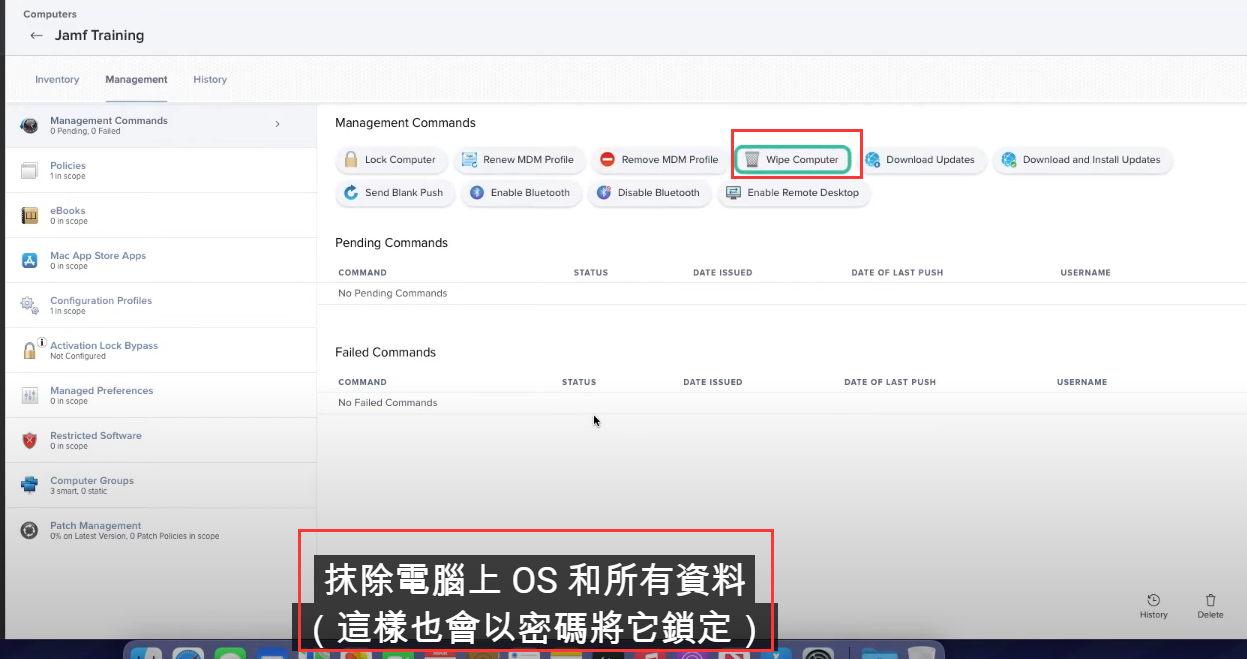The height and width of the screenshot is (659, 1247).
Task: Click STATUS column header under Pending Commands
Action: pyautogui.click(x=590, y=273)
